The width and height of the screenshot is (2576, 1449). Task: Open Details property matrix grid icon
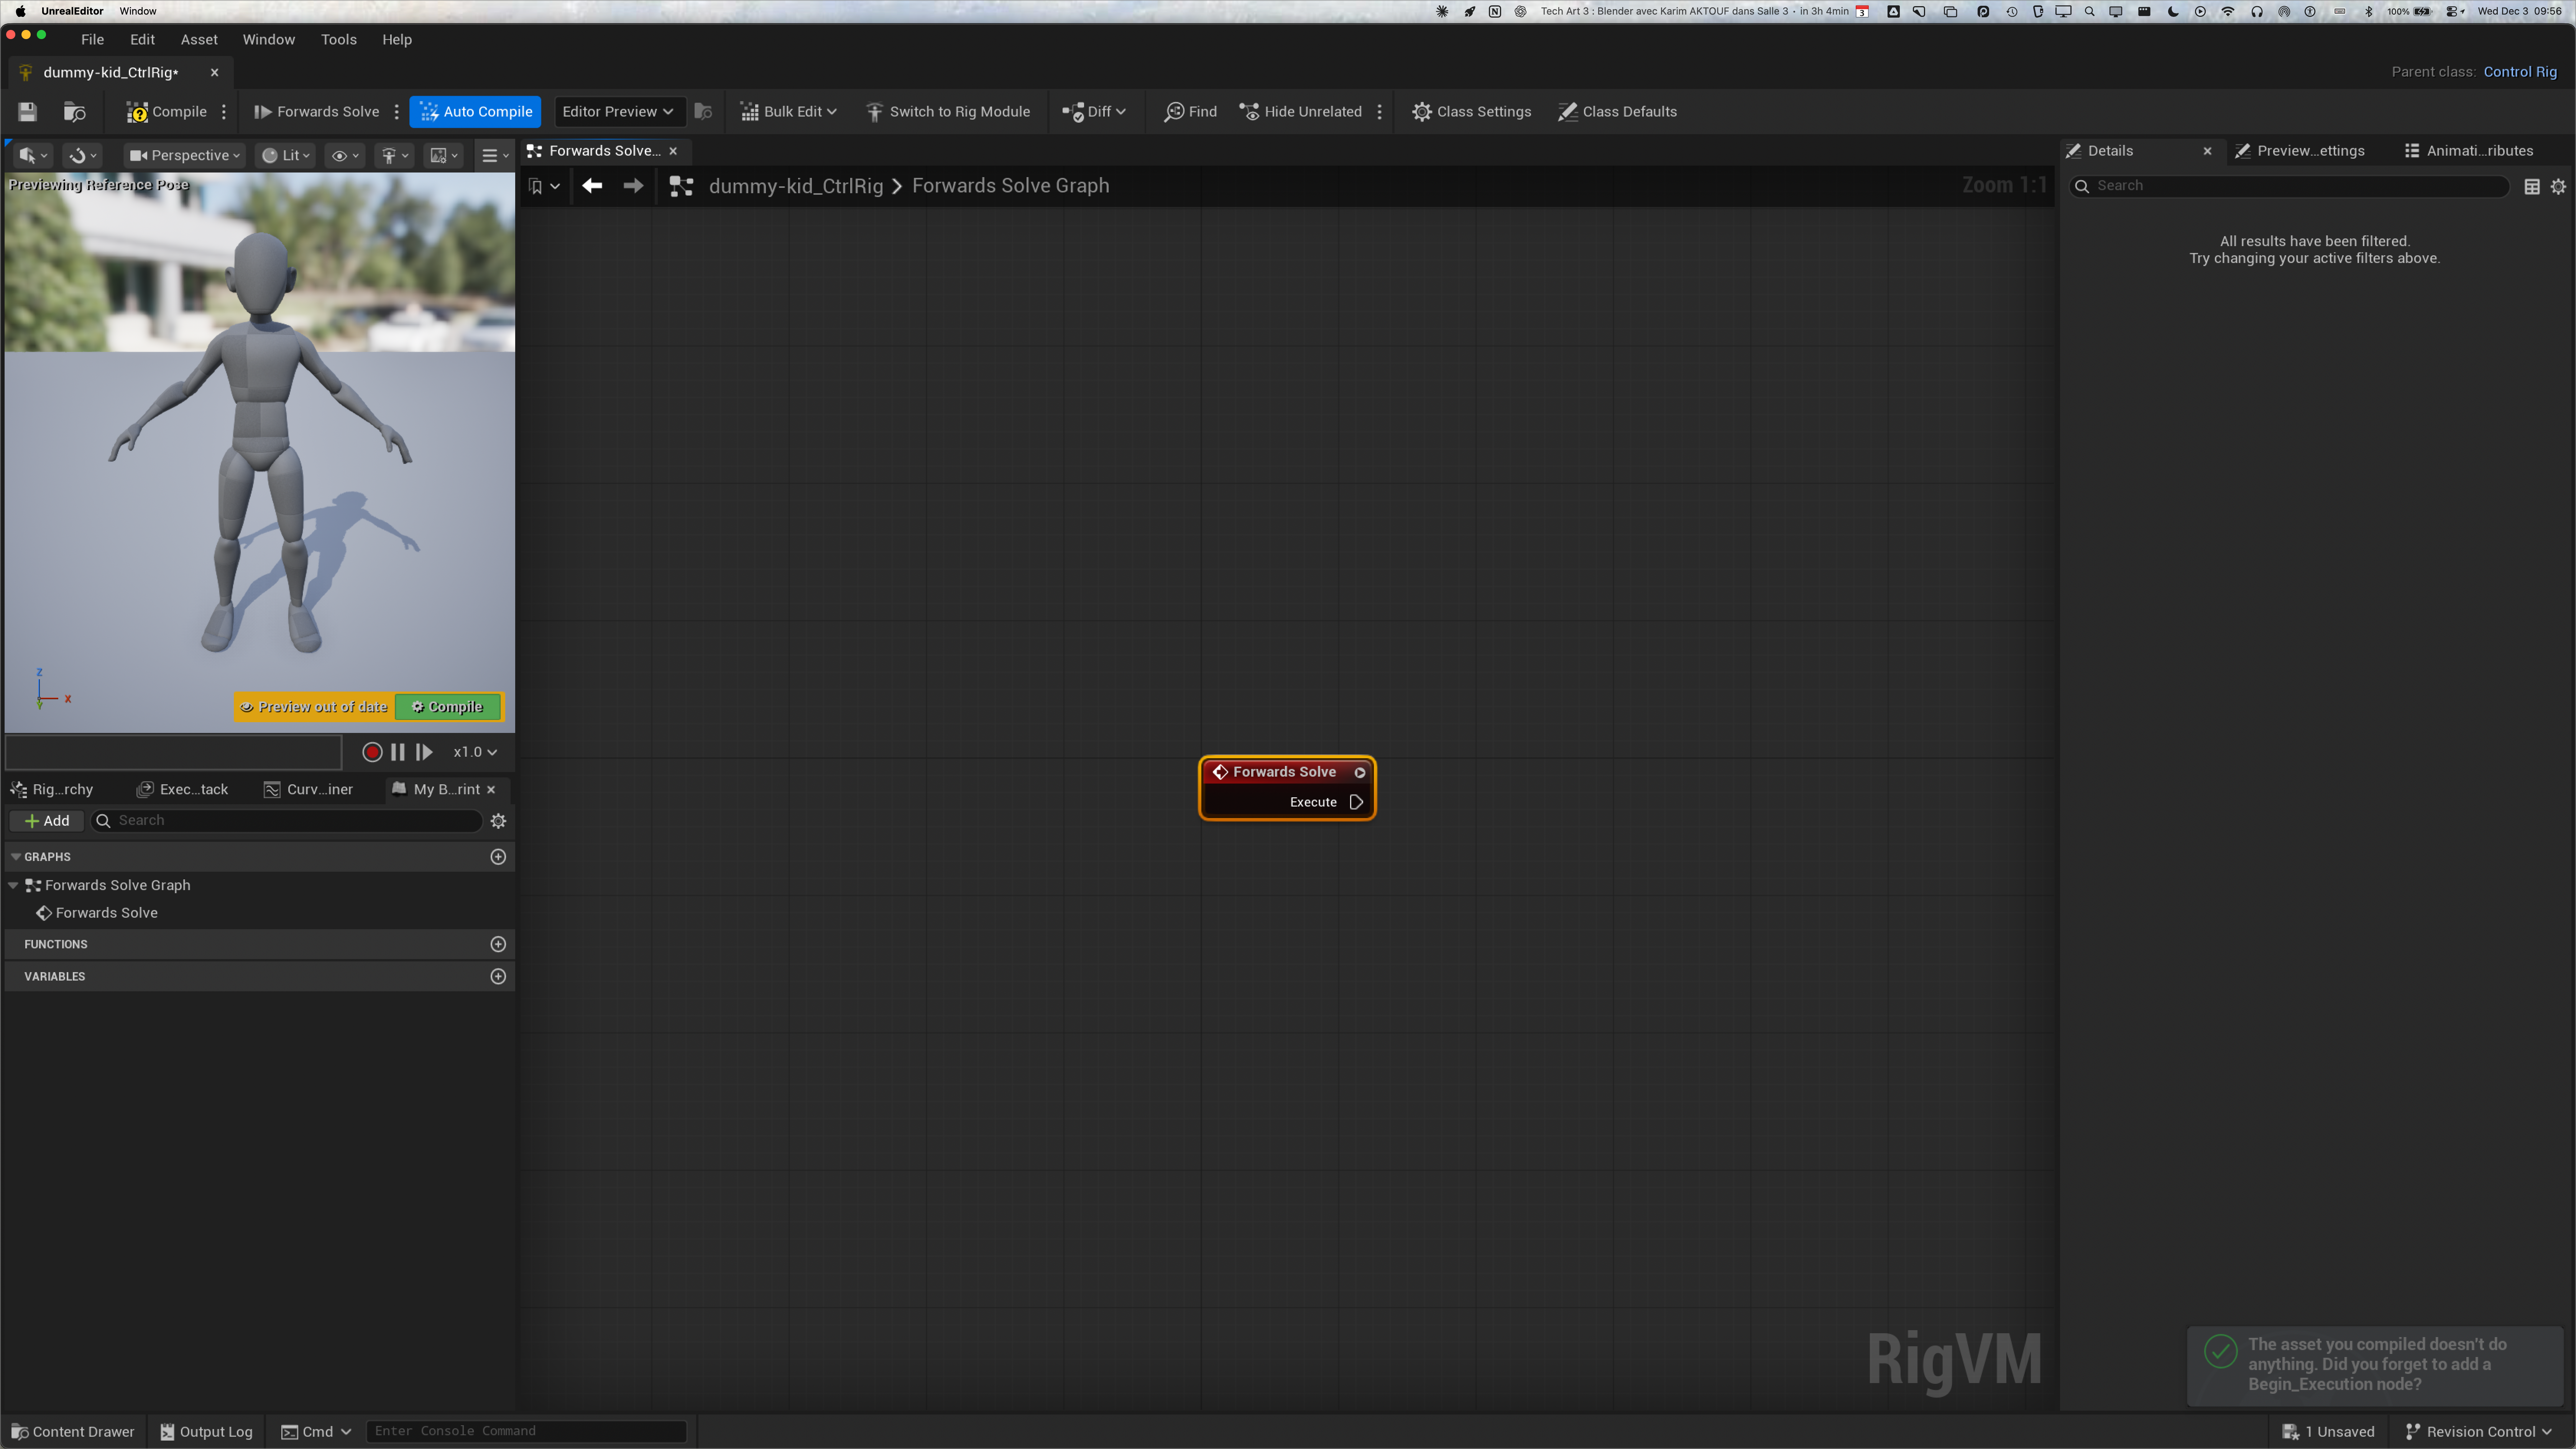[x=2532, y=187]
